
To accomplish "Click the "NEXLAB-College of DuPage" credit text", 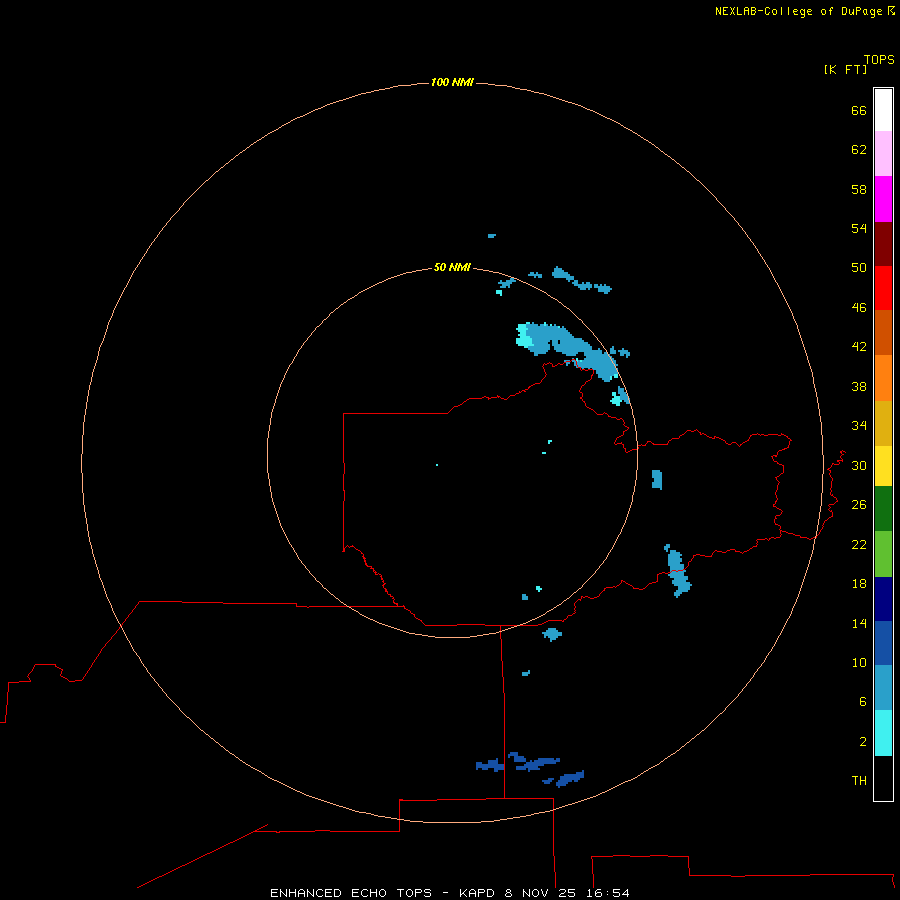I will (x=798, y=11).
